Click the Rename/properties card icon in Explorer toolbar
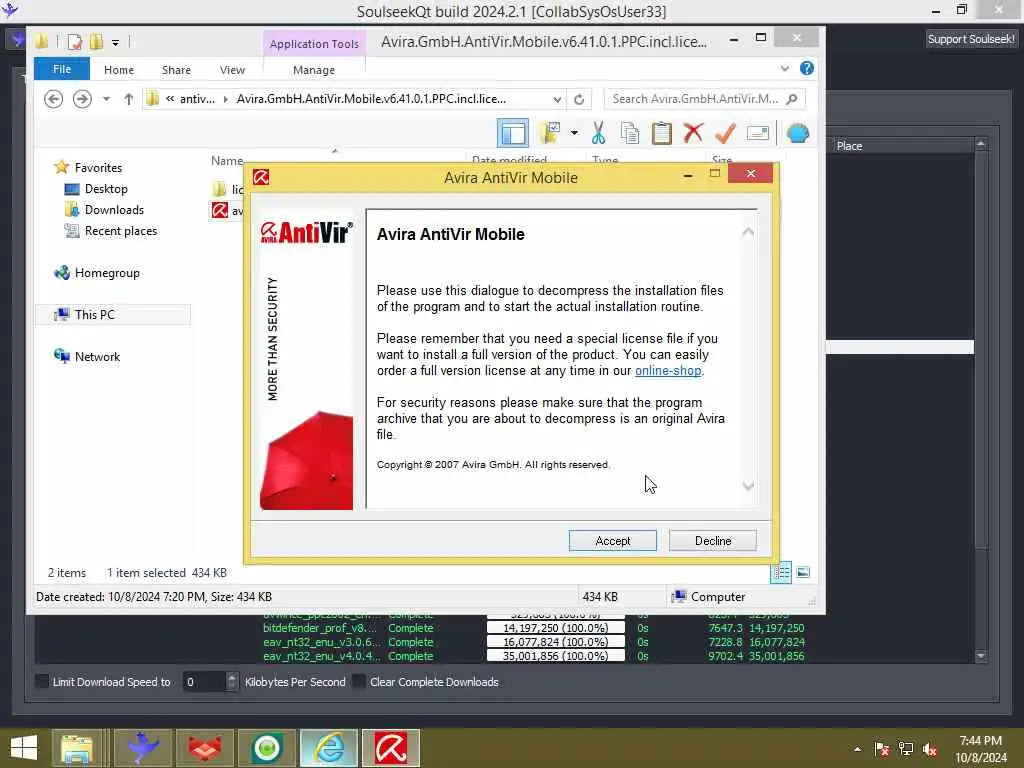This screenshot has width=1024, height=768. pos(758,133)
